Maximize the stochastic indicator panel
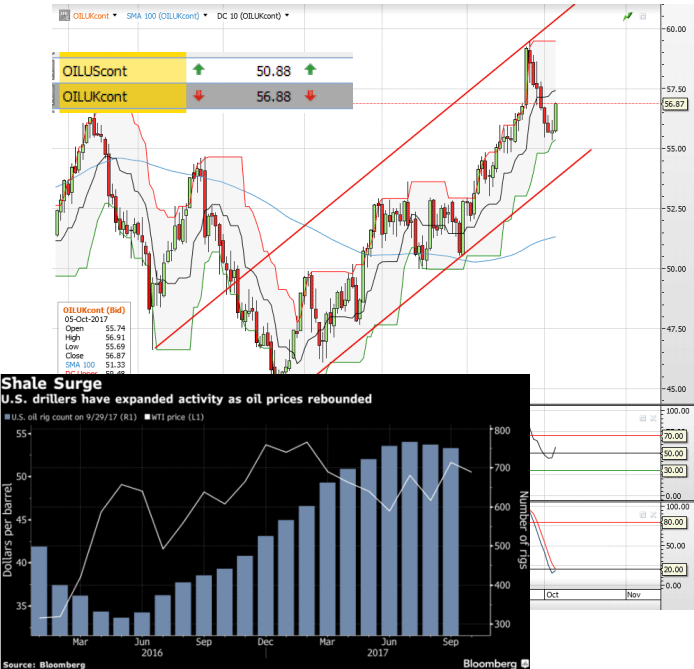This screenshot has width=694, height=669. [643, 515]
